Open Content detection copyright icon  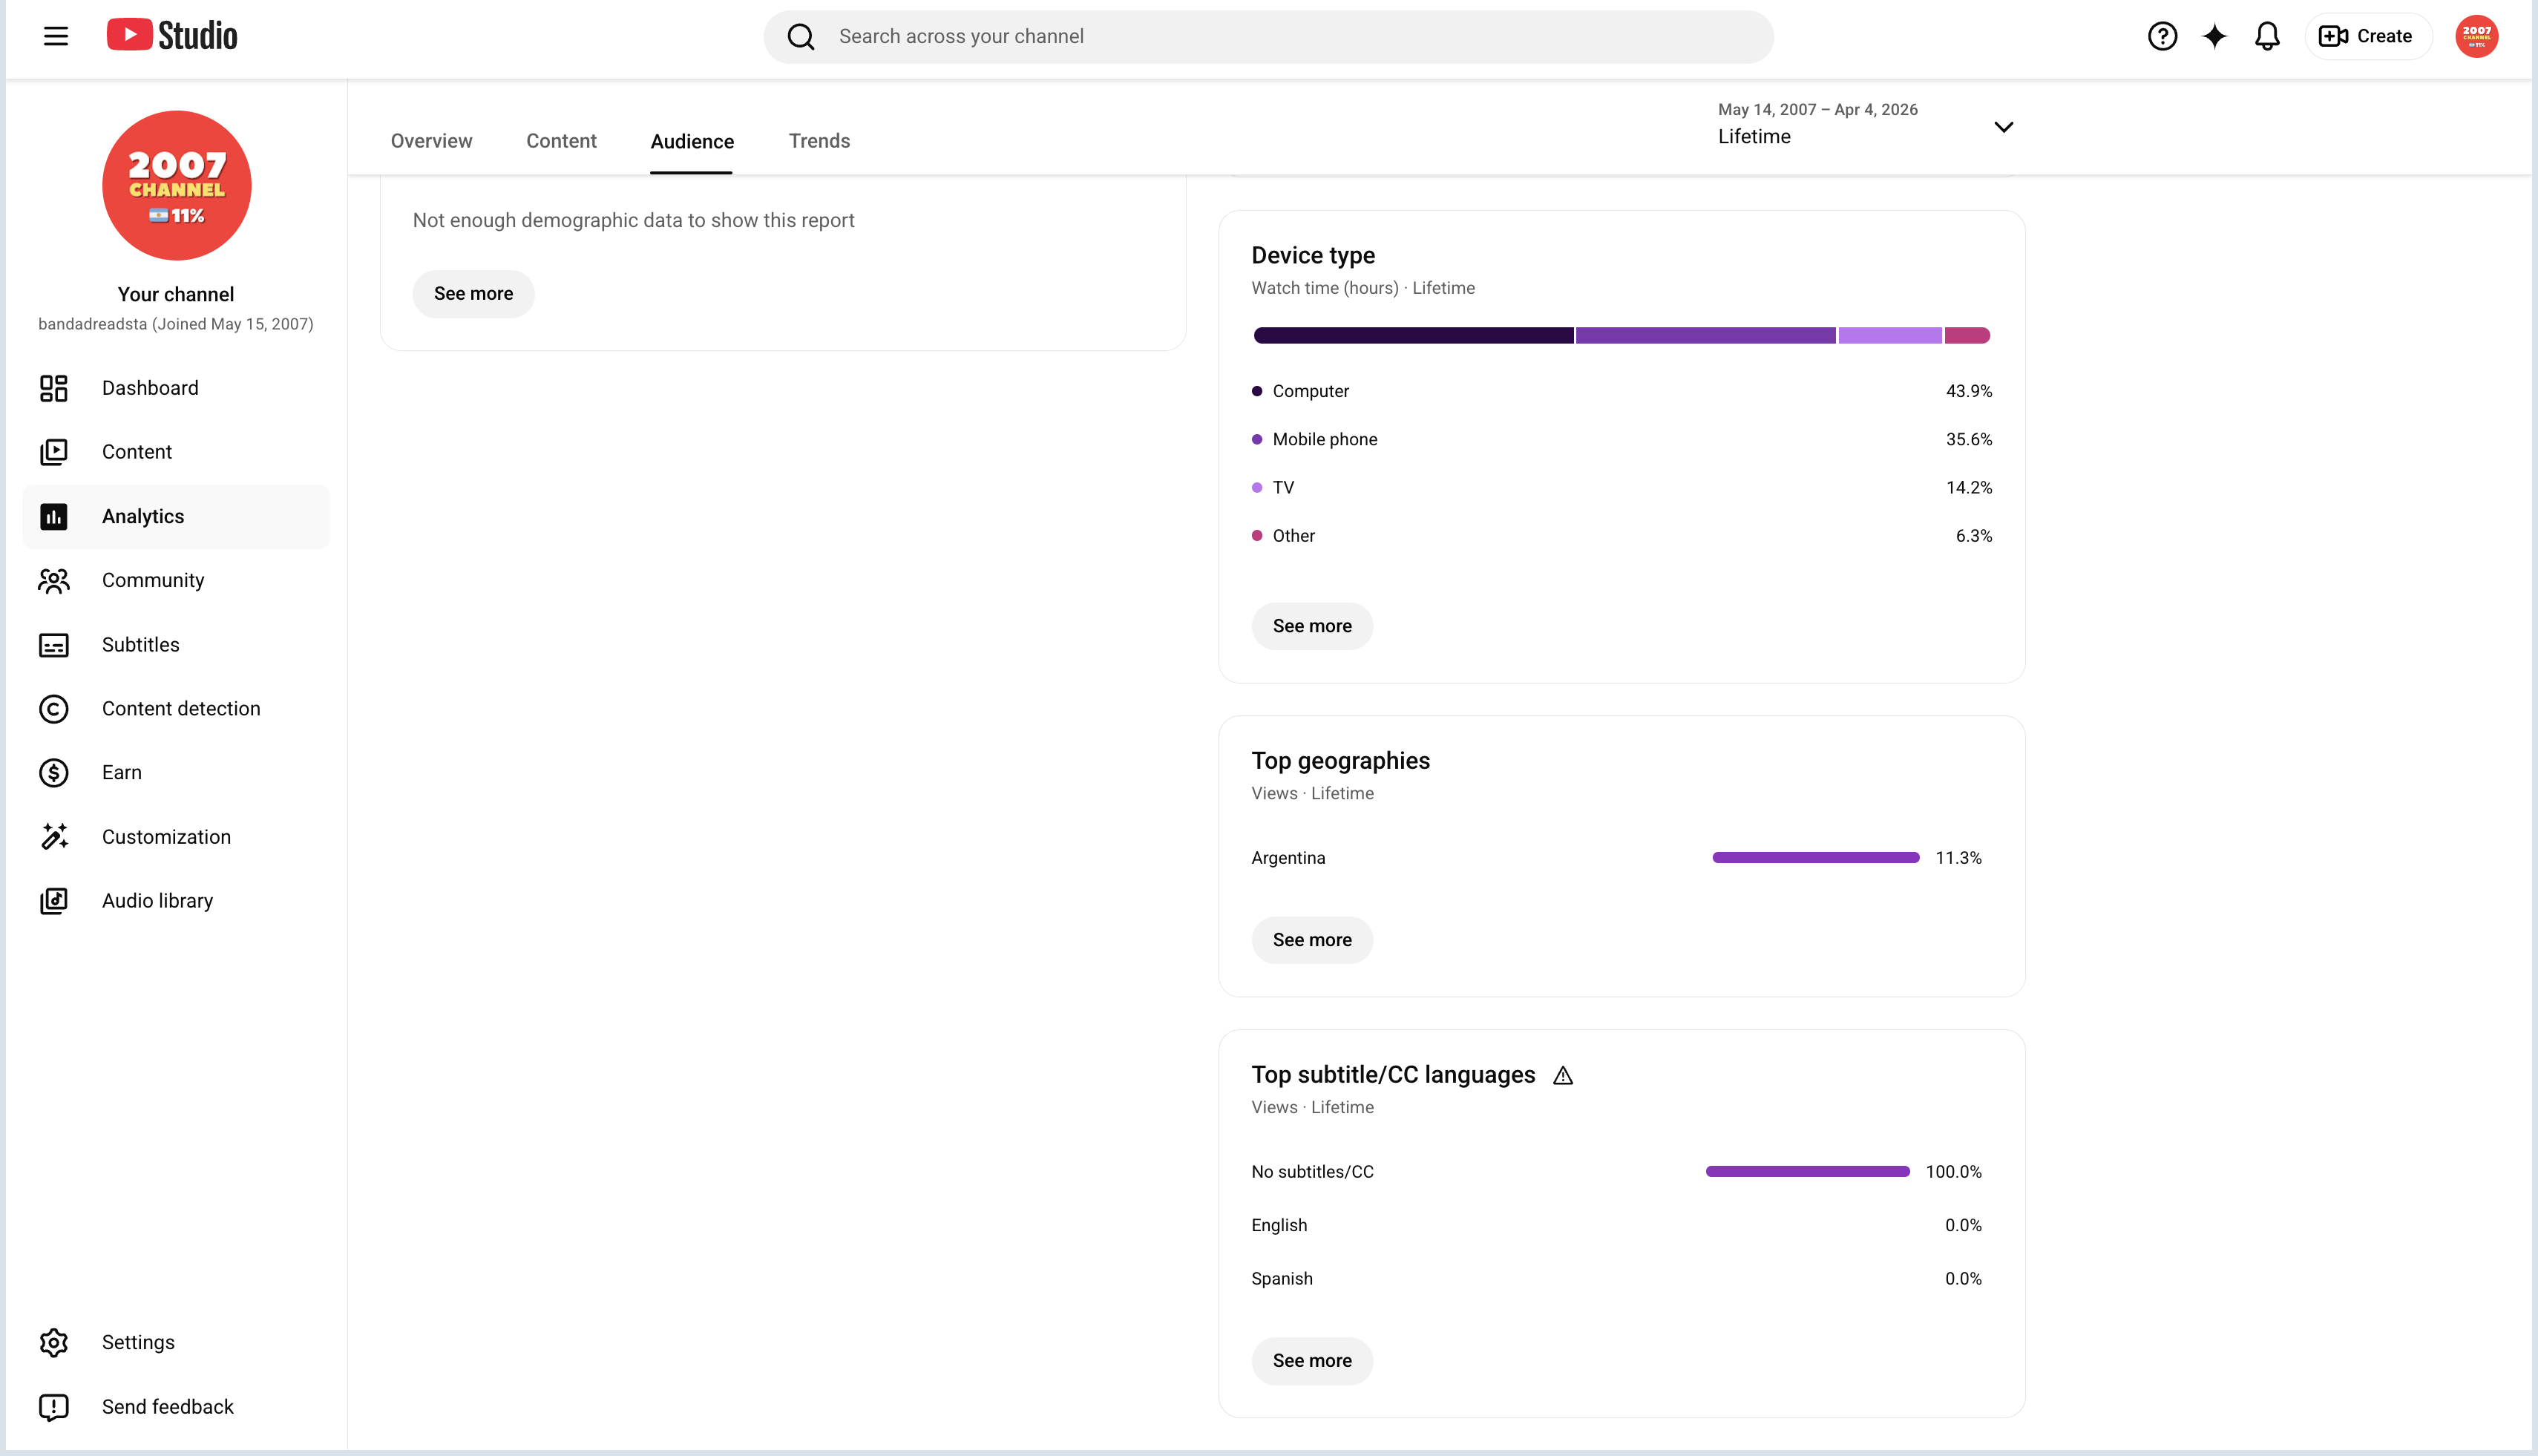[x=54, y=709]
